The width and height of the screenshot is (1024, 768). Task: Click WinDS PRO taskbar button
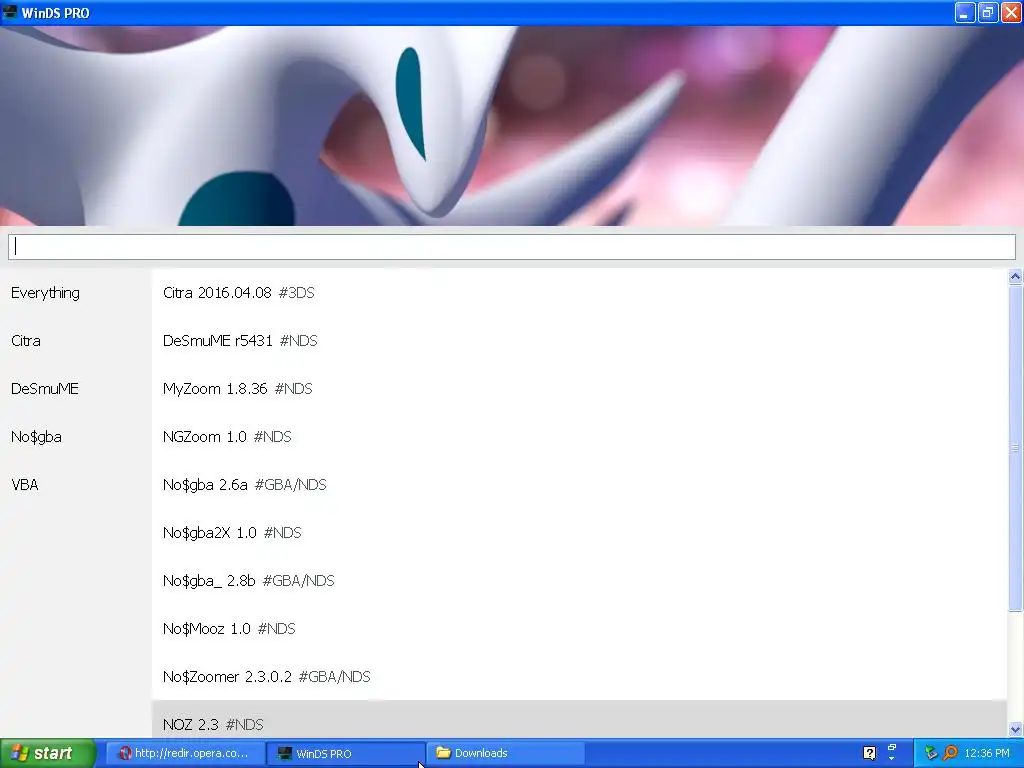(346, 753)
